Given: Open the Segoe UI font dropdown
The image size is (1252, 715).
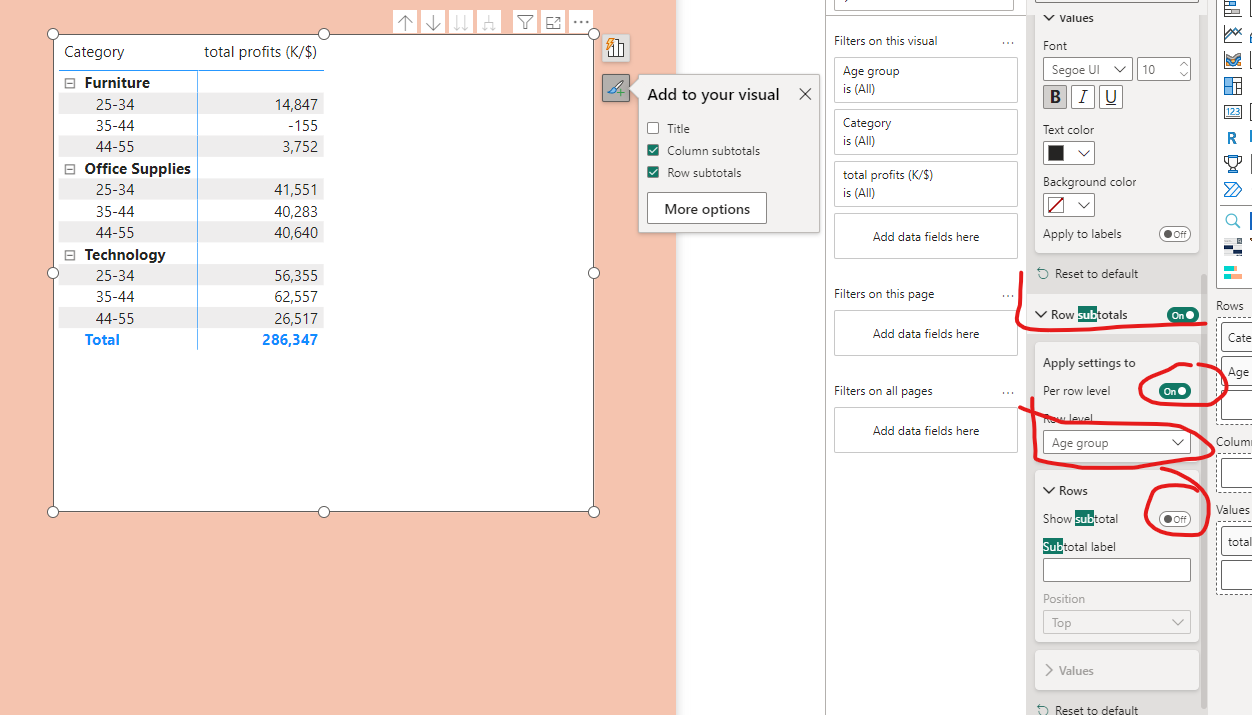Looking at the screenshot, I should coord(1088,69).
